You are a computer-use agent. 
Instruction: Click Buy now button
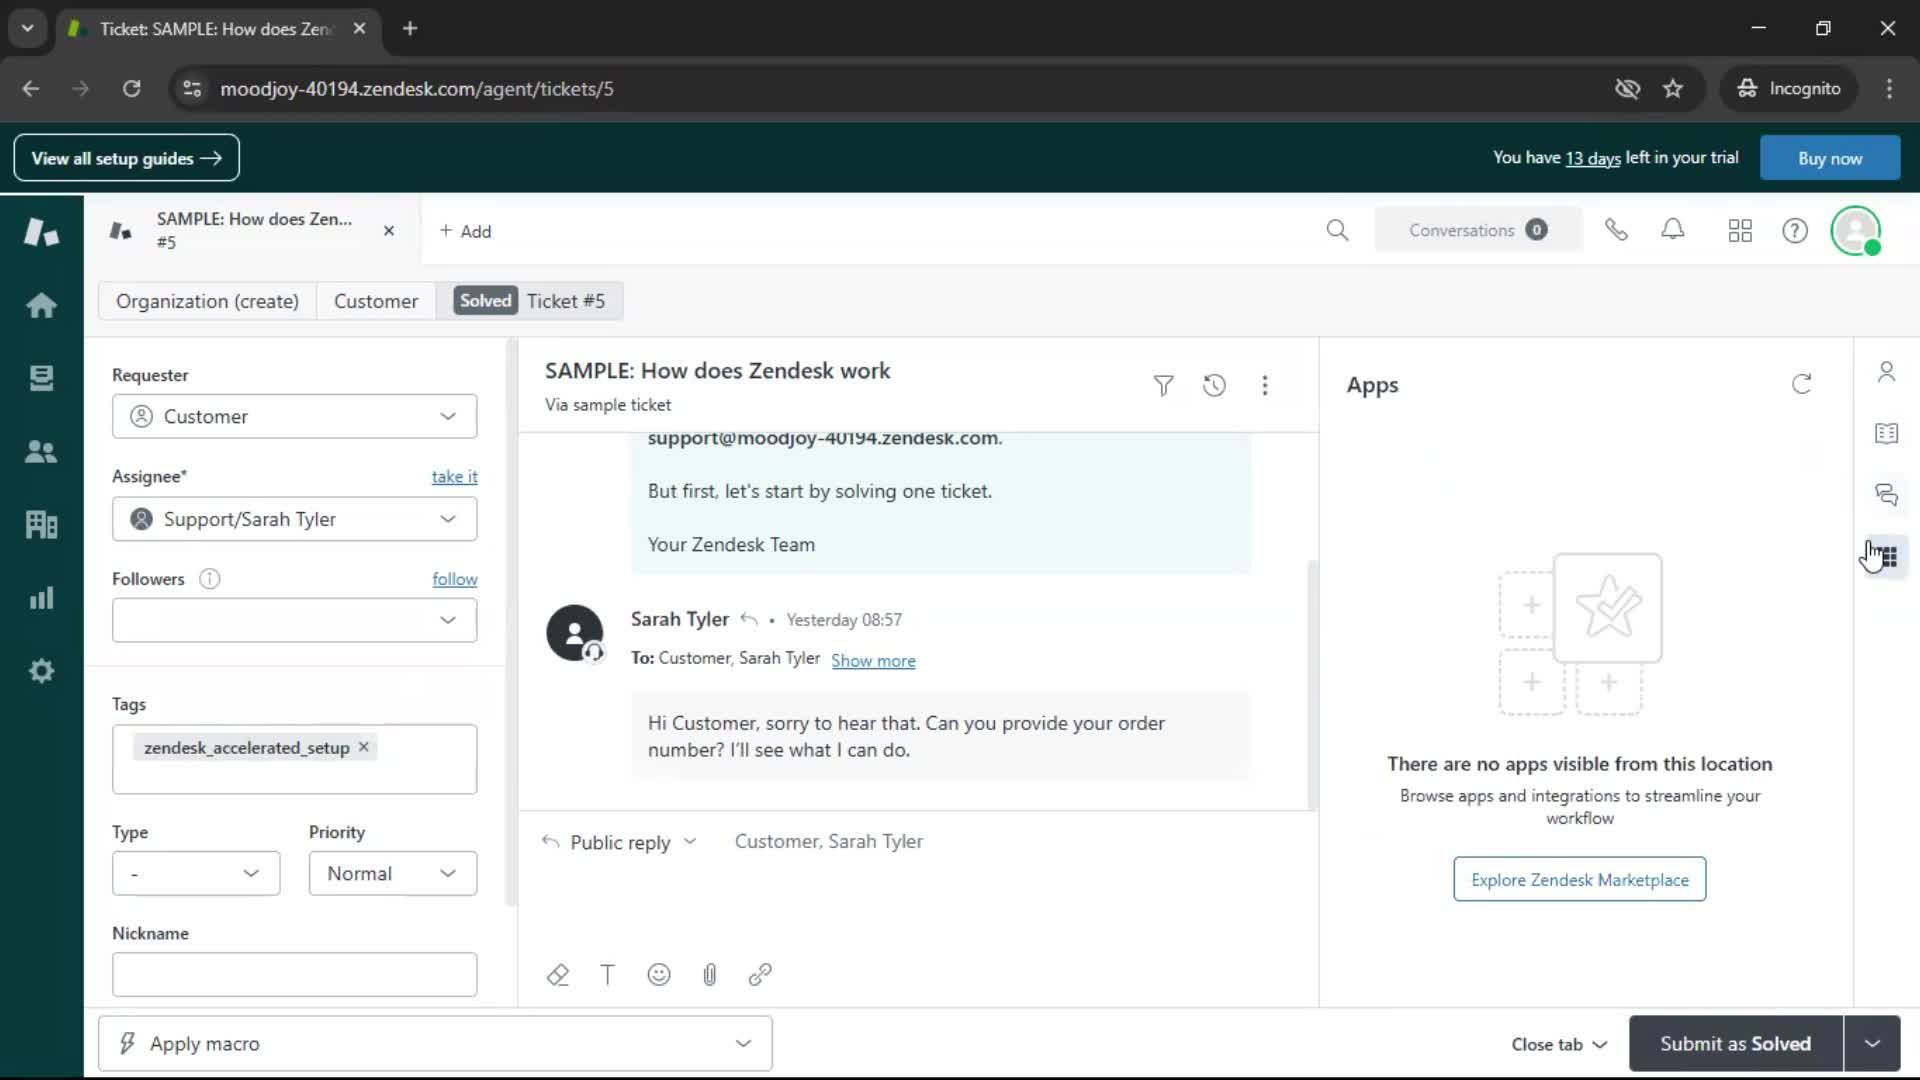(x=1829, y=158)
